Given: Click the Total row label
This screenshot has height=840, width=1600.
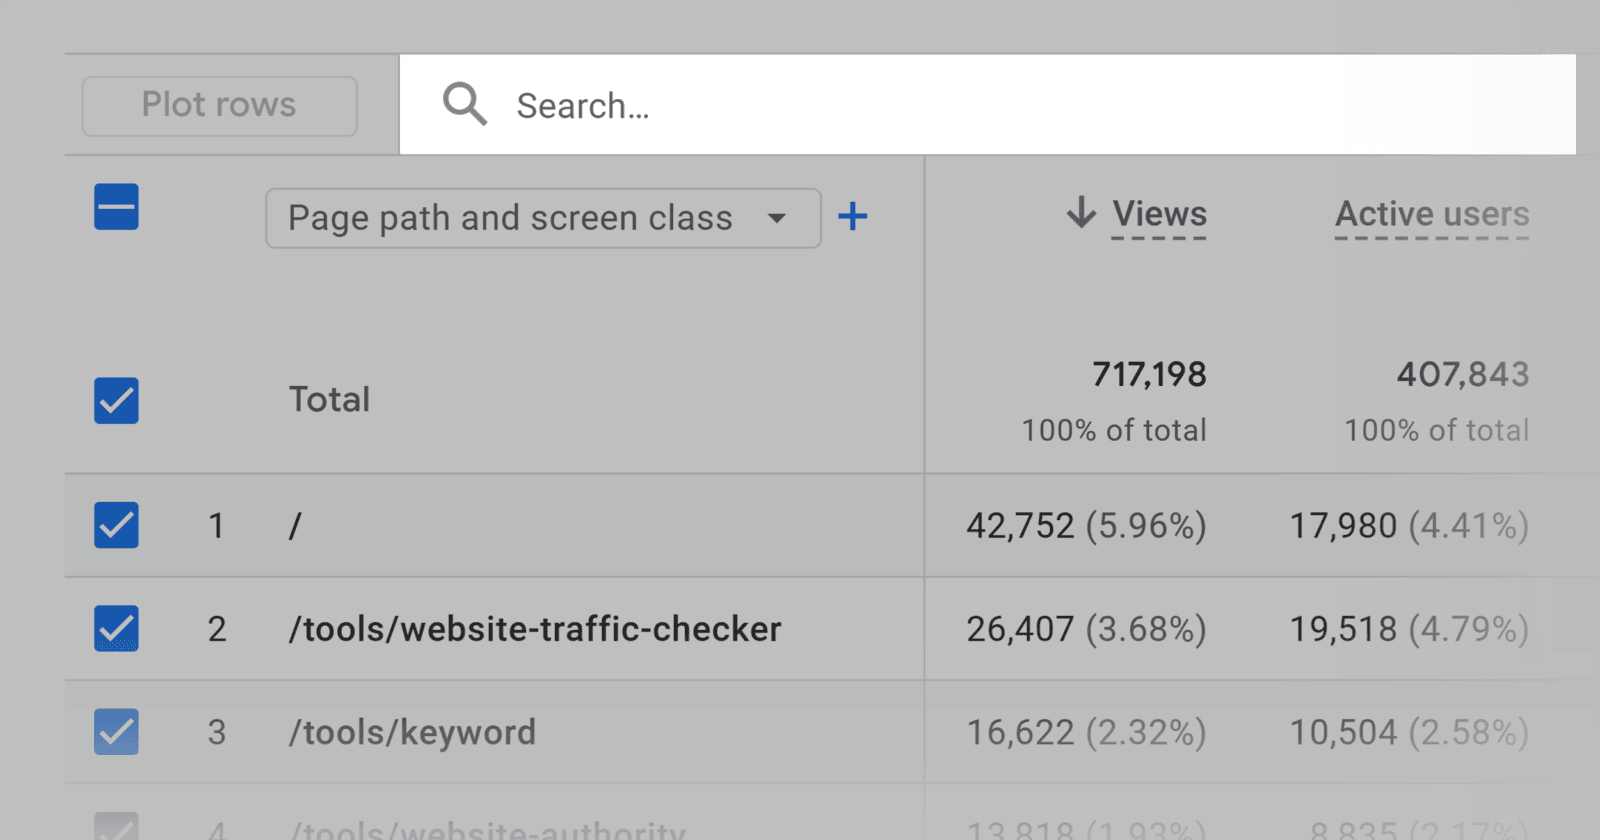Looking at the screenshot, I should (329, 400).
